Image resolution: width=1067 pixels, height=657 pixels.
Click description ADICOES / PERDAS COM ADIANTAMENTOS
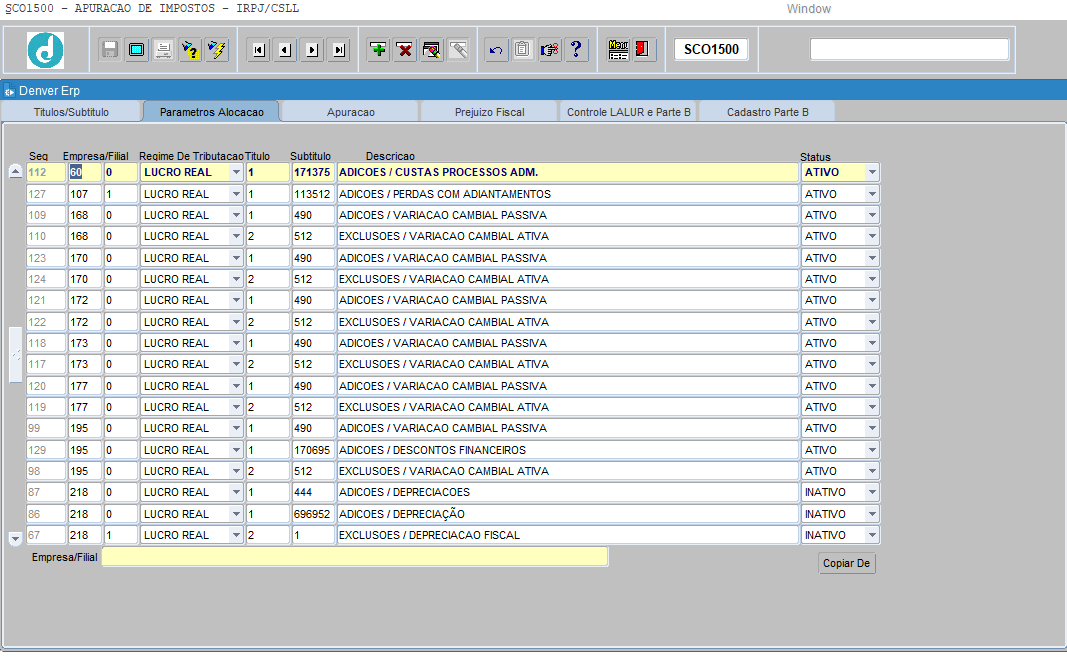568,195
